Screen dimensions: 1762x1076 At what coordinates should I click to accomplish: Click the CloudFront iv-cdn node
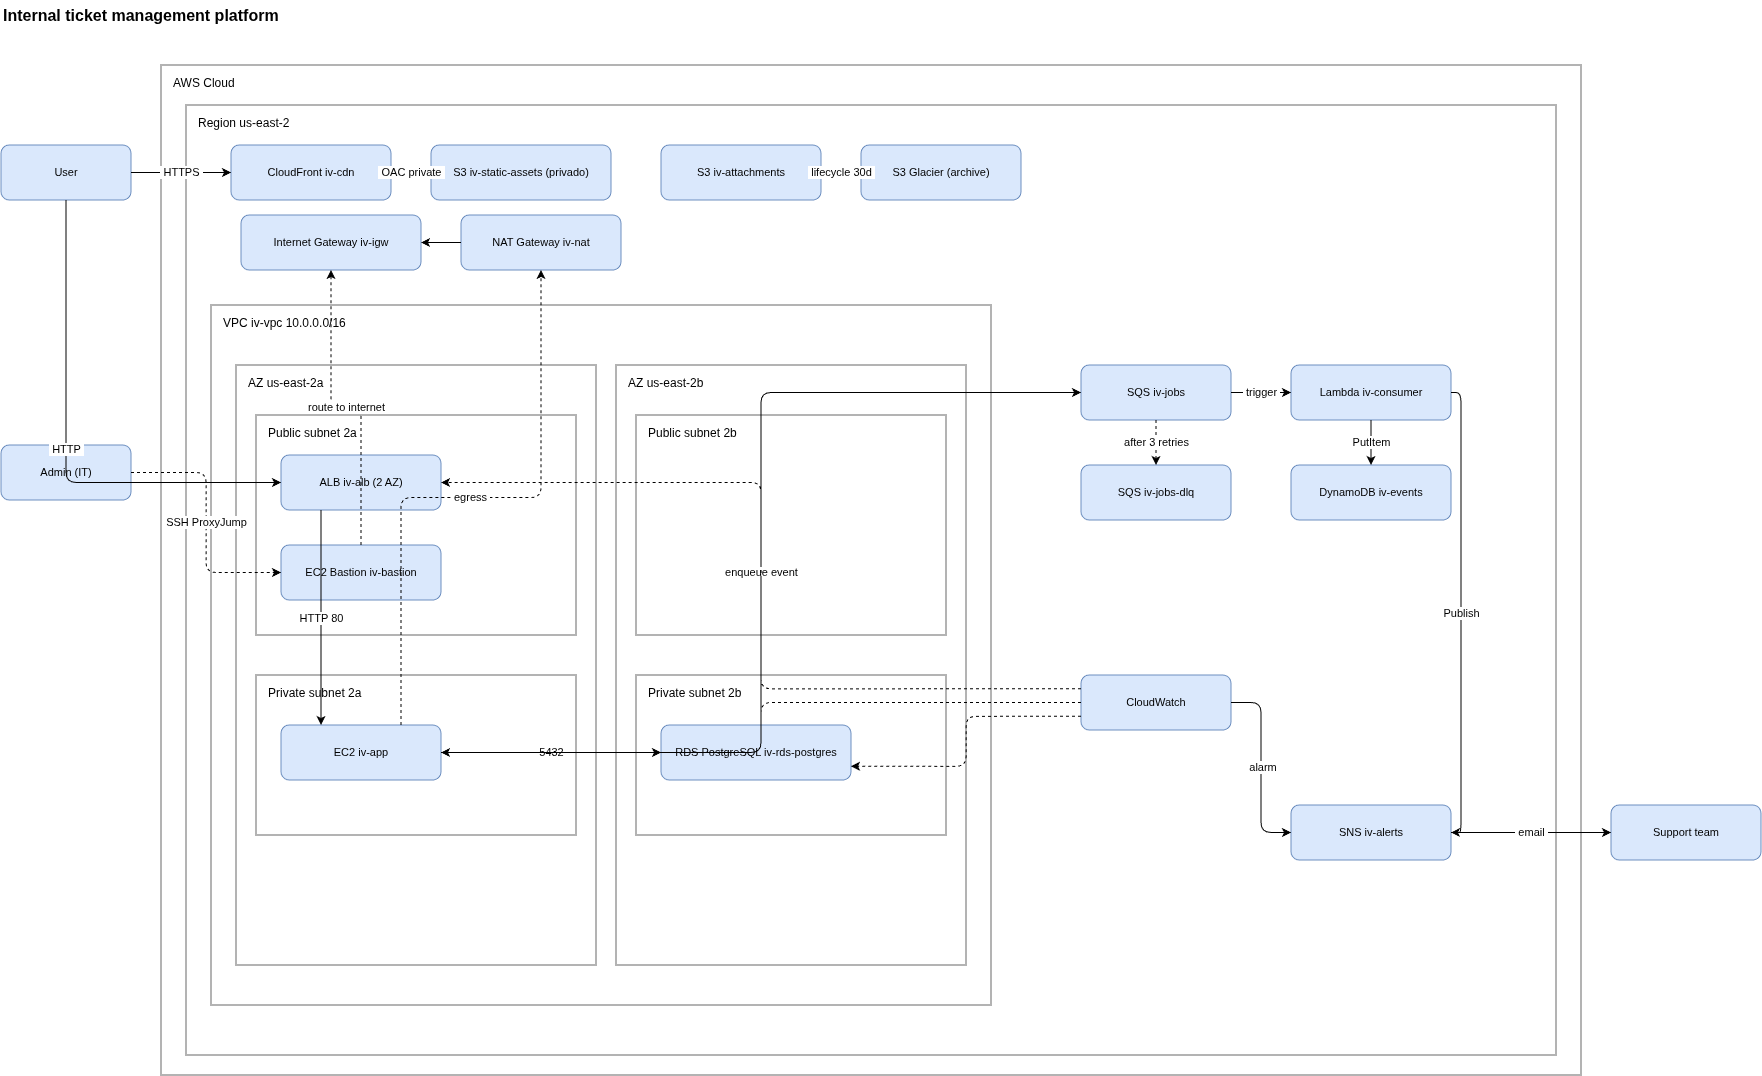pyautogui.click(x=311, y=172)
